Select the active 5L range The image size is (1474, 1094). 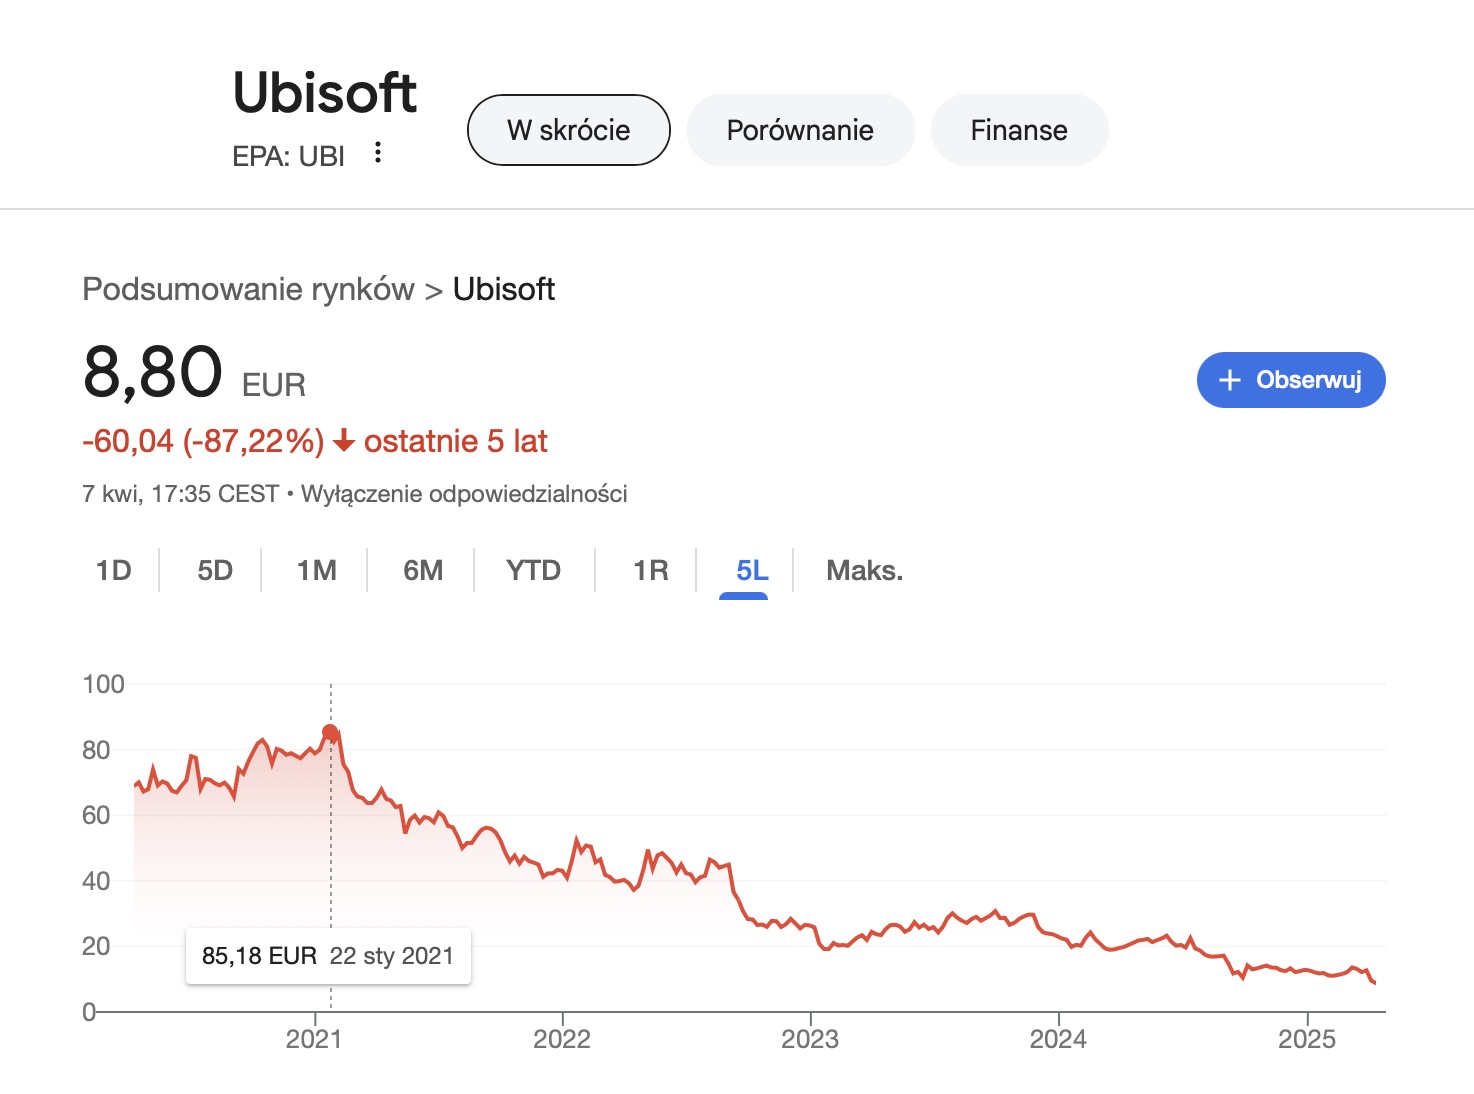[x=752, y=571]
